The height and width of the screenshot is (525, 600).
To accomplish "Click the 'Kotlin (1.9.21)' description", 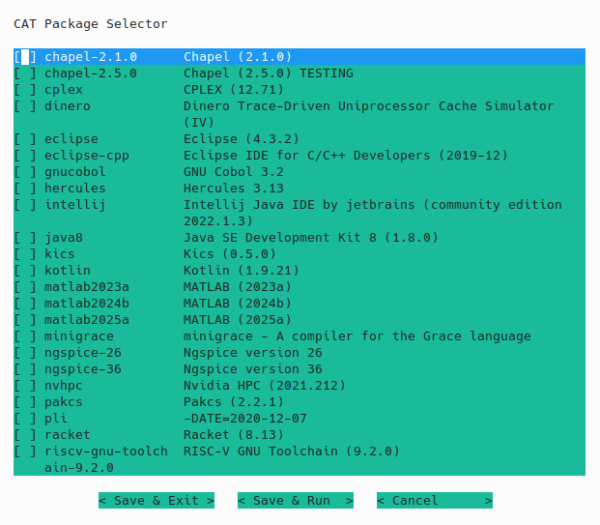I will pos(241,271).
